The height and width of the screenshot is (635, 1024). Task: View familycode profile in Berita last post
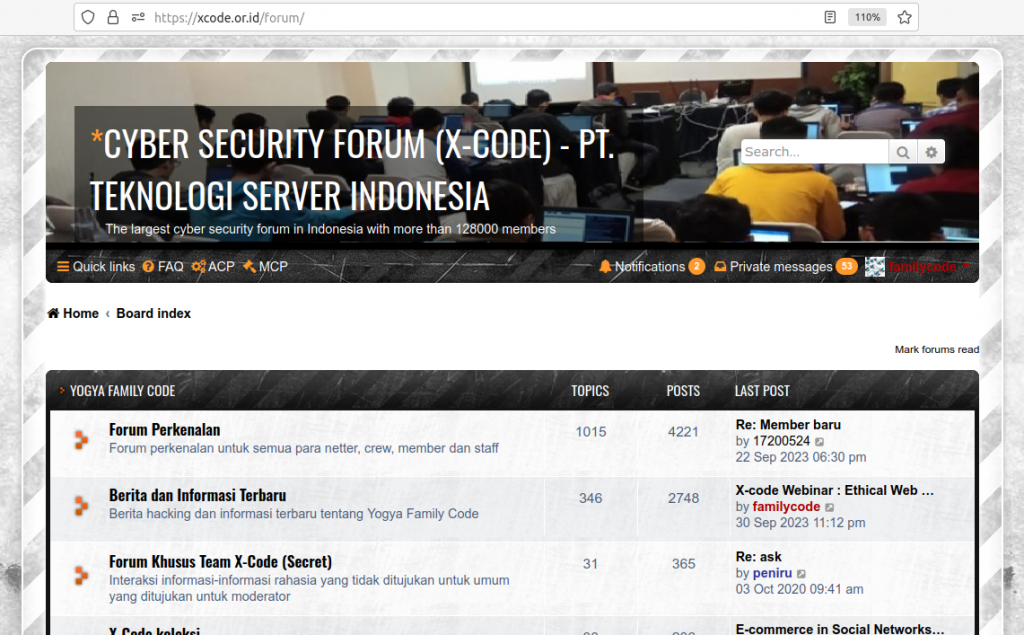pyautogui.click(x=786, y=506)
